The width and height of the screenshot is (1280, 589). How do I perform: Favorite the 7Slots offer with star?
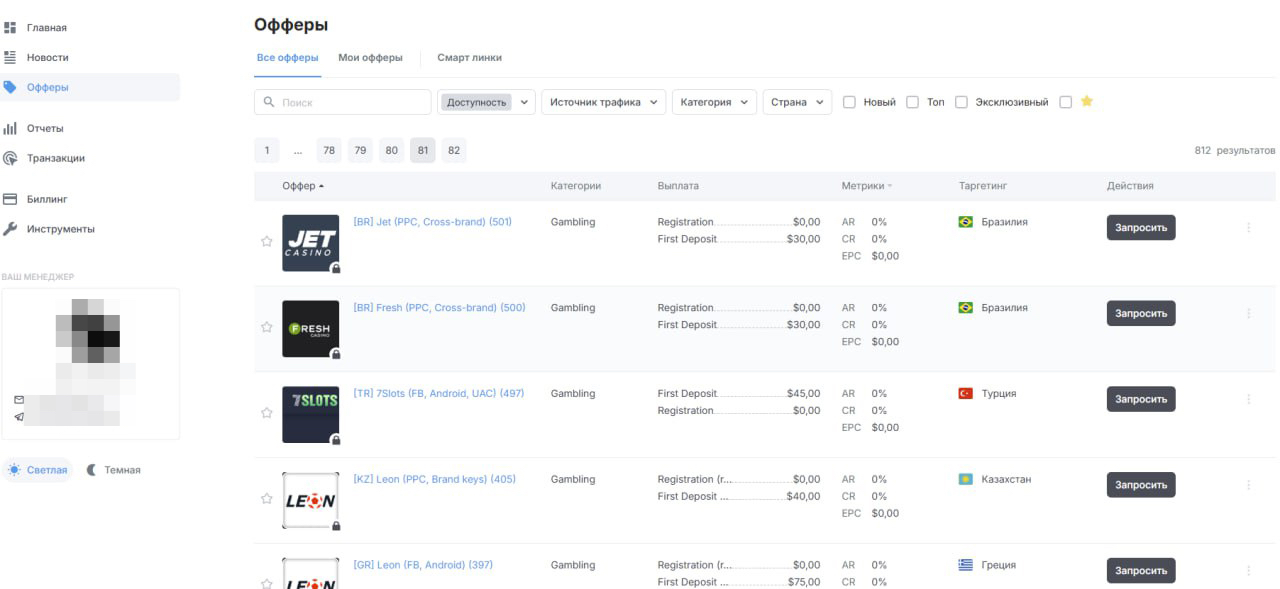266,412
